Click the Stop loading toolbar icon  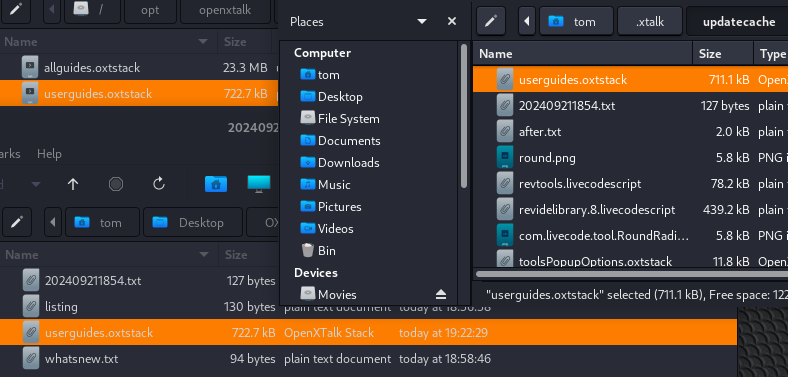[x=116, y=184]
